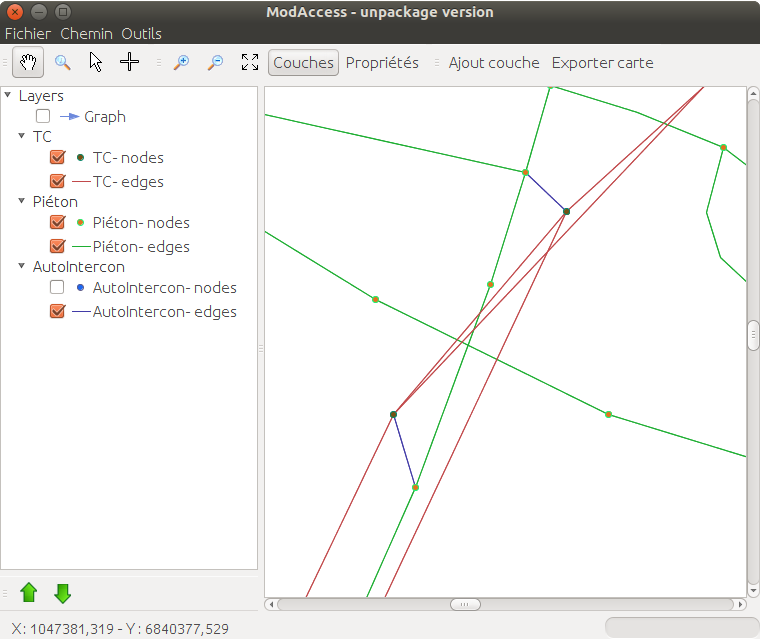The image size is (760, 639).
Task: Click the zoom to full extent icon
Action: point(250,62)
